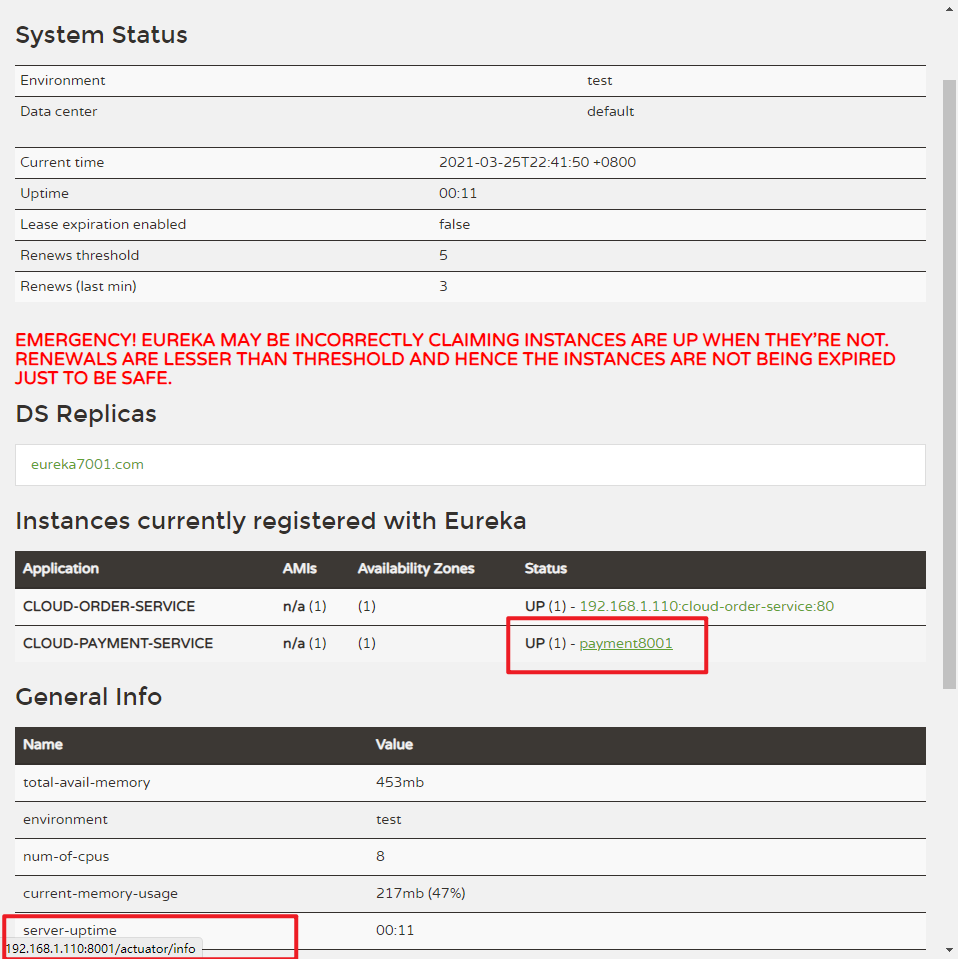Click the Instances currently registered with Eureka heading

tap(271, 521)
